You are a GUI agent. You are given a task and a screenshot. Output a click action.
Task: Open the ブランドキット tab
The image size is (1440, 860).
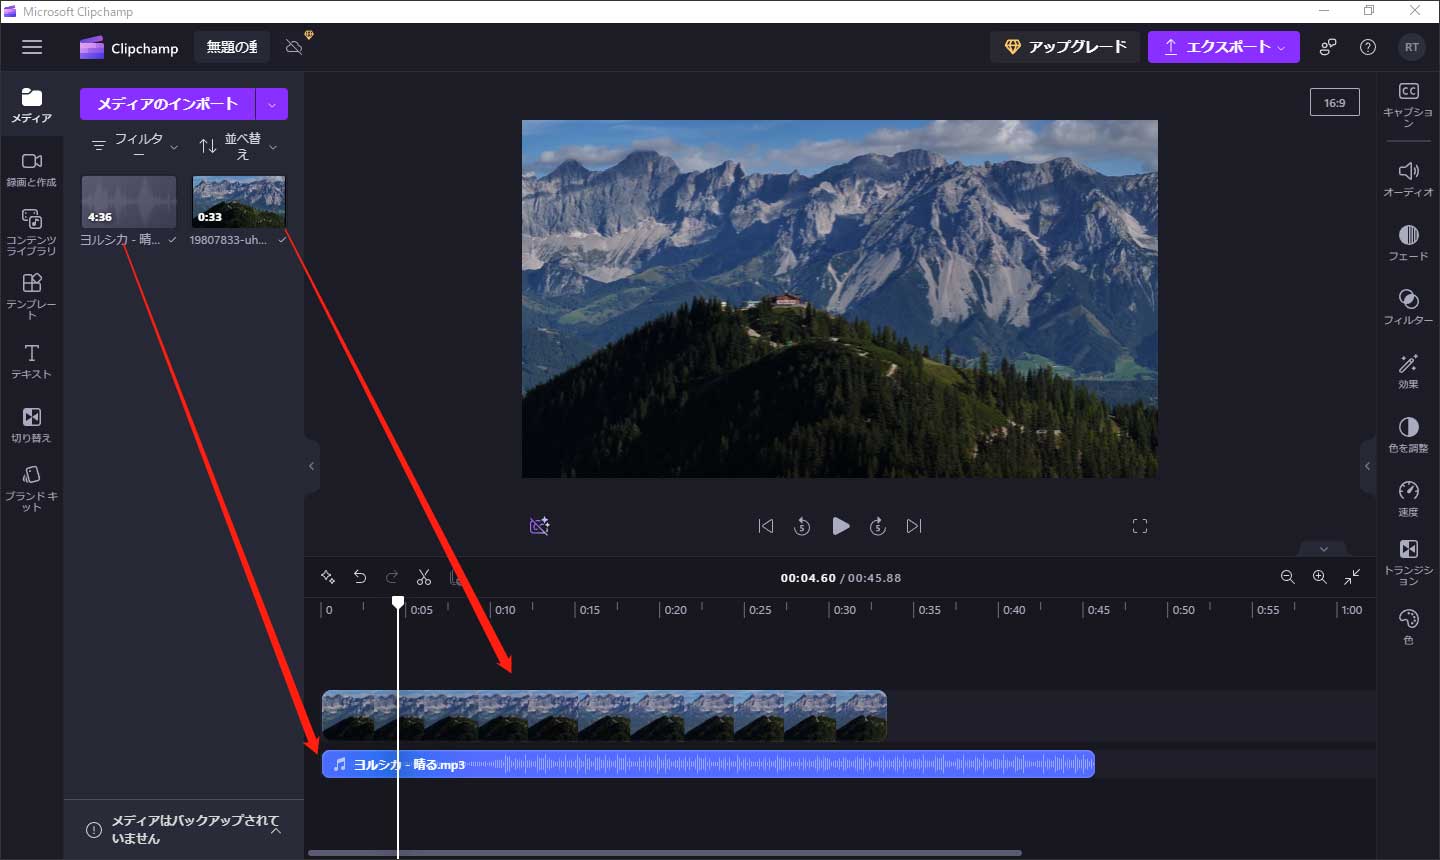[x=32, y=488]
